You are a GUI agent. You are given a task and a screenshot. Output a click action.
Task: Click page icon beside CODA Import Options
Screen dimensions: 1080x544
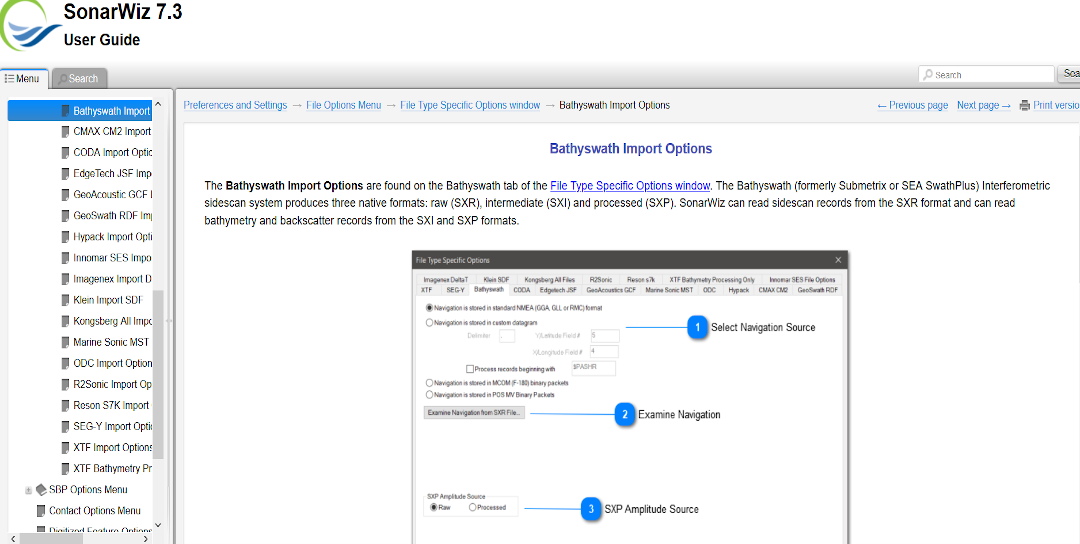coord(65,153)
